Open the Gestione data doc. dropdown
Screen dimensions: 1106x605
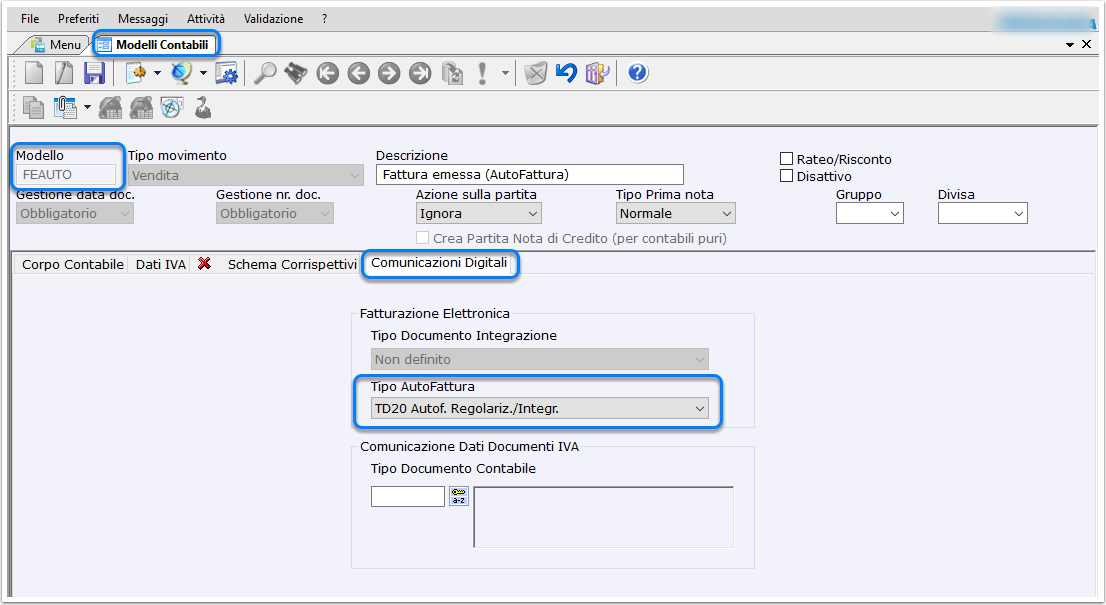[75, 213]
